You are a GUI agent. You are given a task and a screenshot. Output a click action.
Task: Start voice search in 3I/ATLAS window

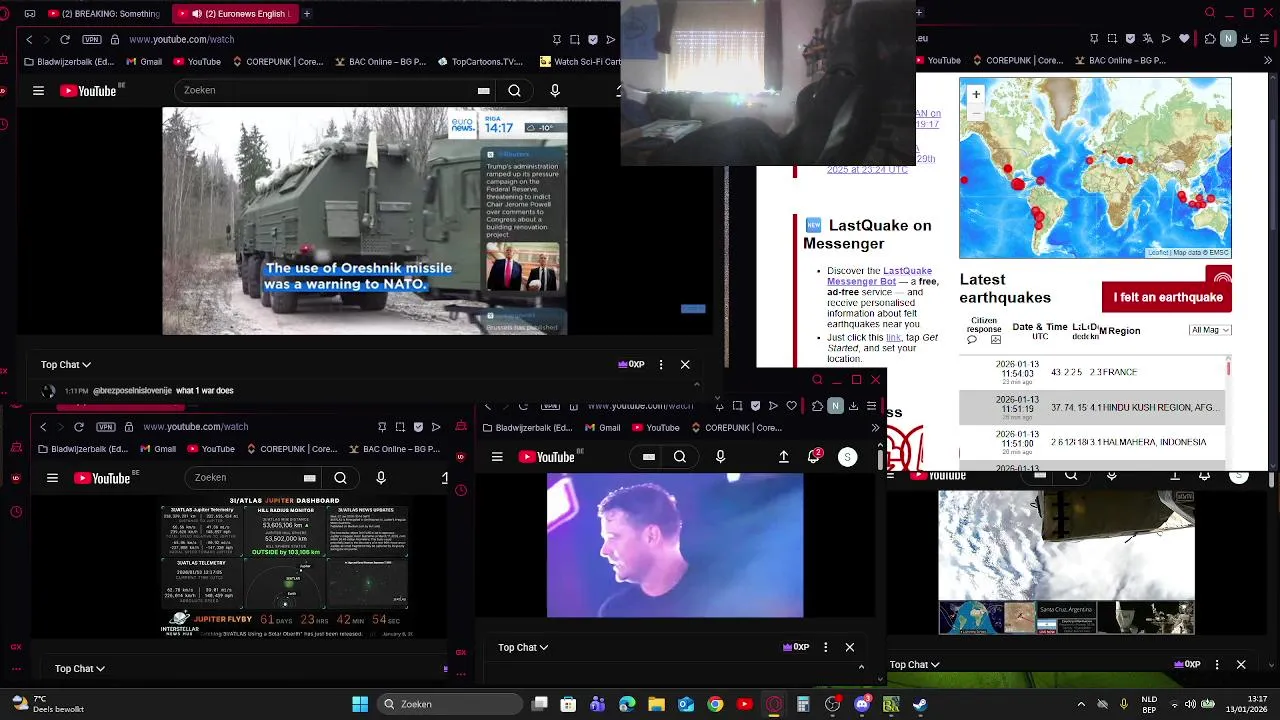[381, 478]
